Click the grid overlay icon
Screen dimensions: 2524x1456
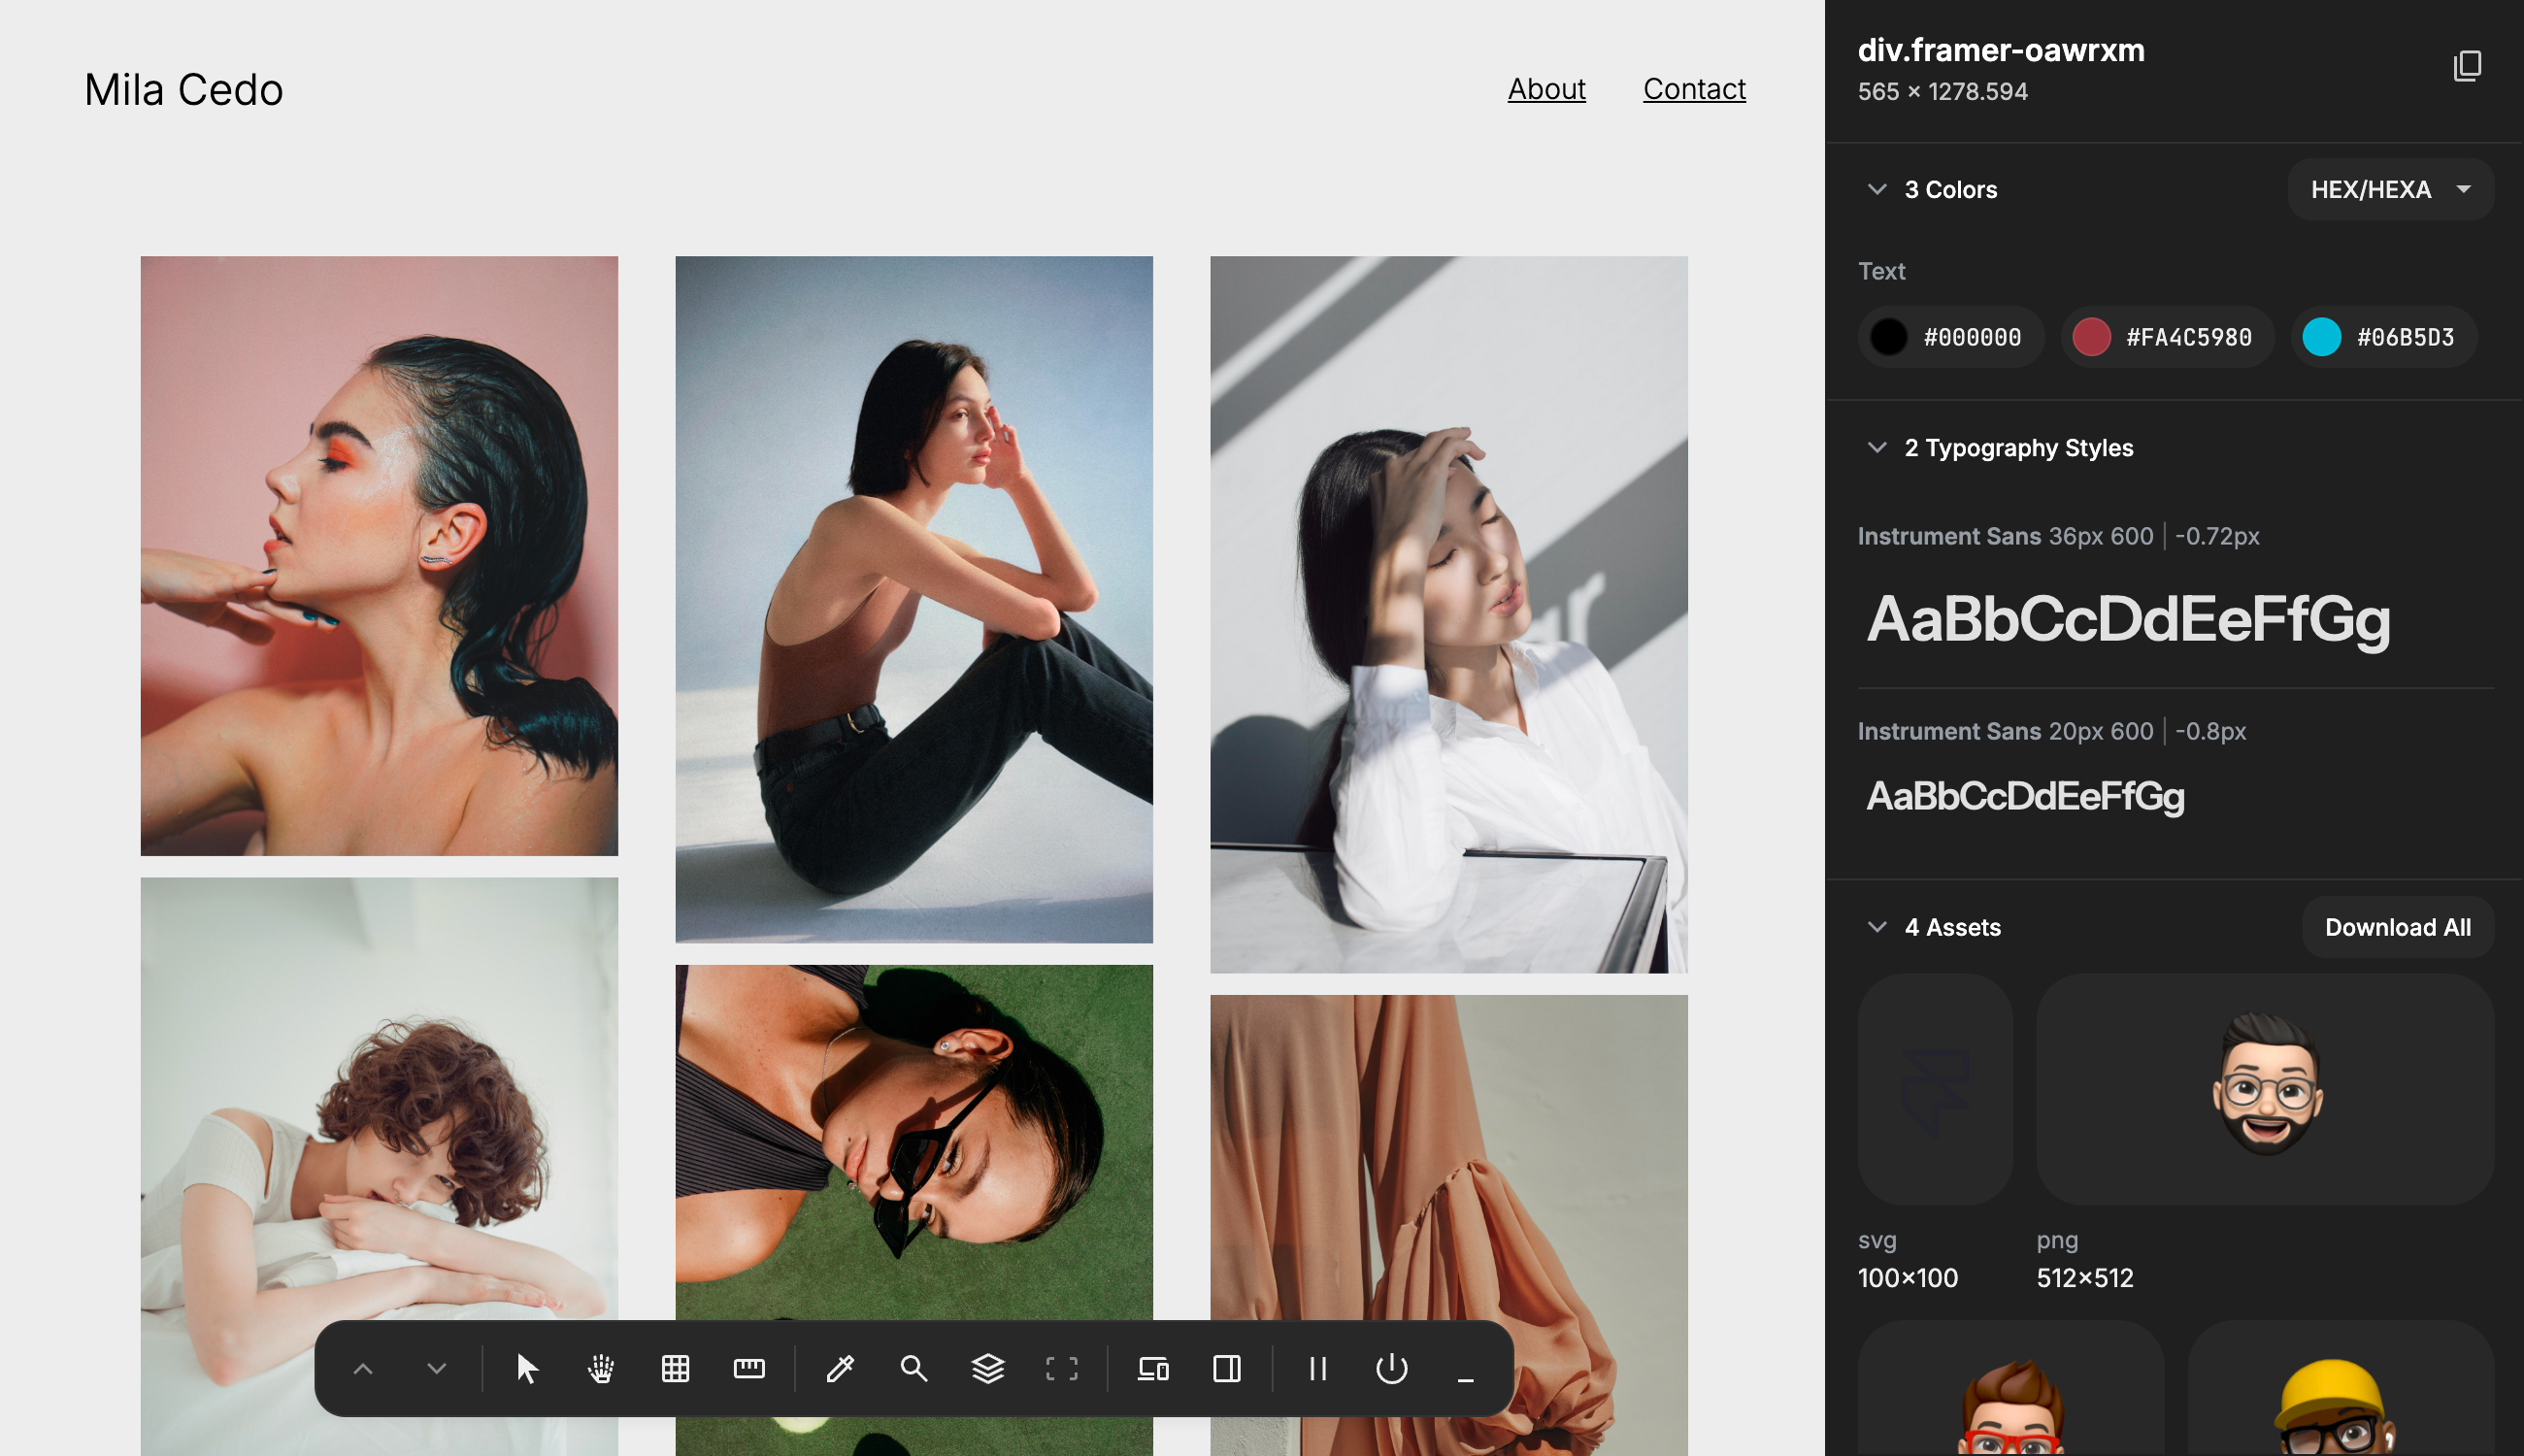(675, 1368)
